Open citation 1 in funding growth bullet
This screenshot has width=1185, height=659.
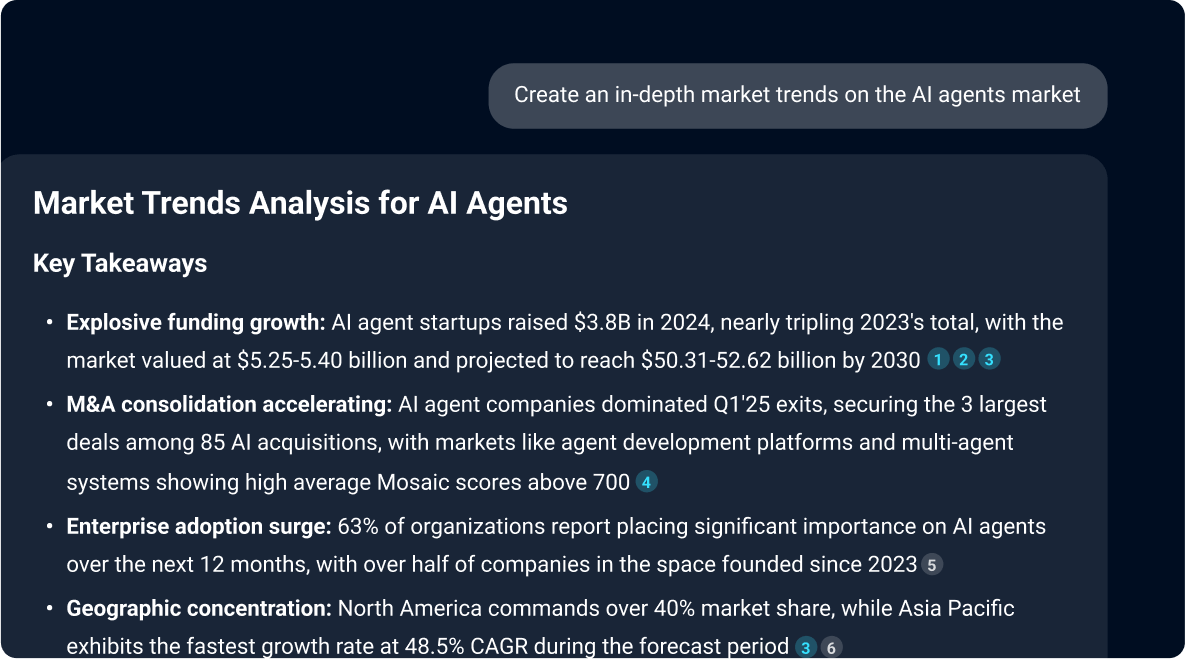tap(938, 360)
